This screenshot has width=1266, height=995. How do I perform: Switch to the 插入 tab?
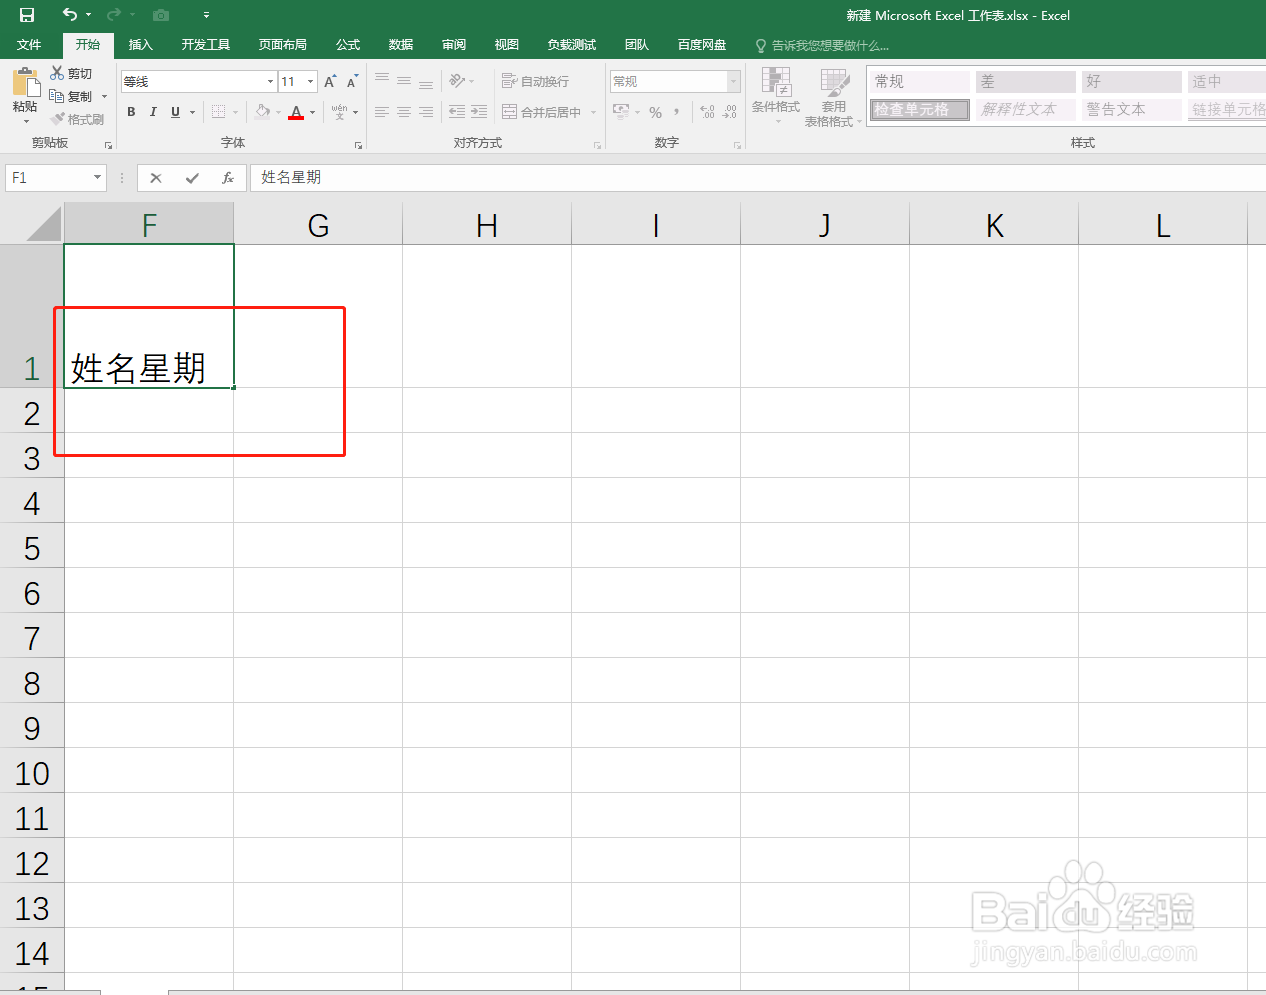140,45
